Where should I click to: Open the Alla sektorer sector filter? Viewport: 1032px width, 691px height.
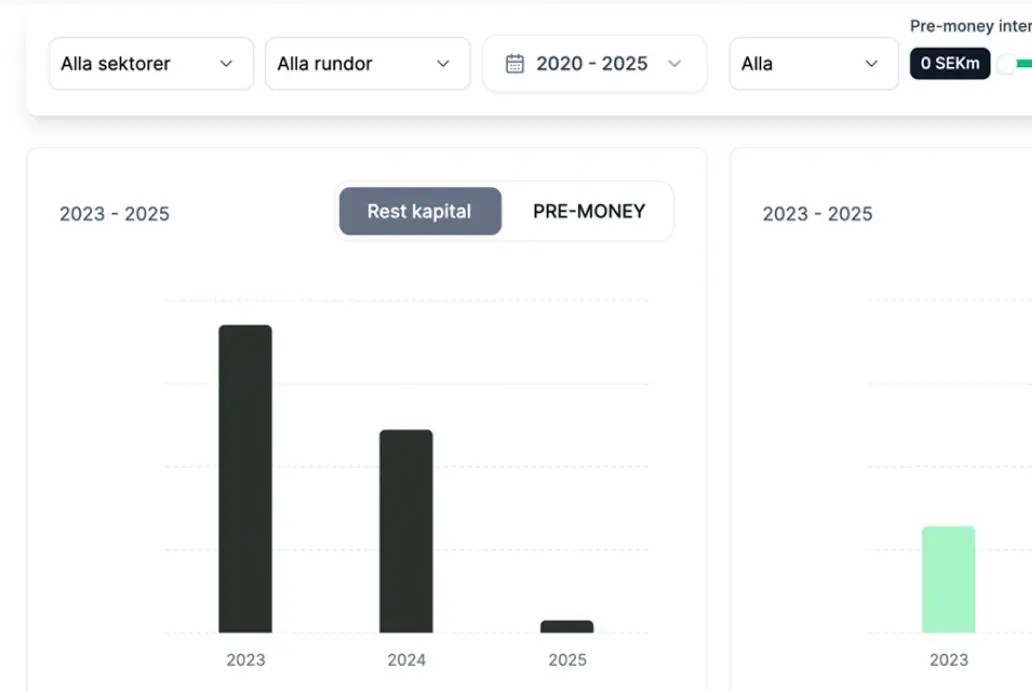(x=150, y=64)
